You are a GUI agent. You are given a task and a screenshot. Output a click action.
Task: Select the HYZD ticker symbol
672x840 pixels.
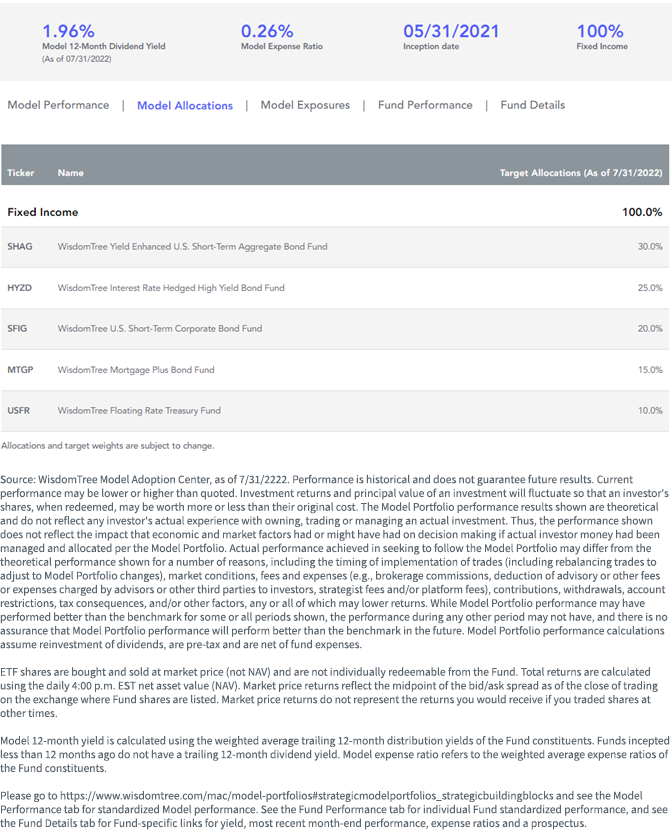(x=19, y=288)
